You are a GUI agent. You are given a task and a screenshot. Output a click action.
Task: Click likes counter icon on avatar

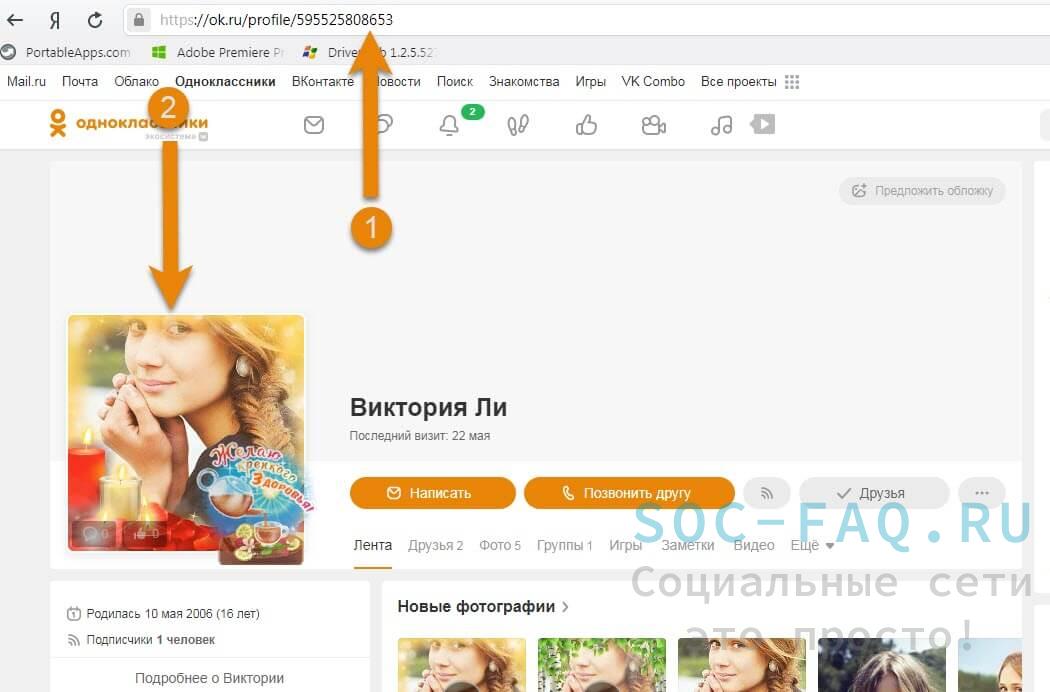pos(145,534)
